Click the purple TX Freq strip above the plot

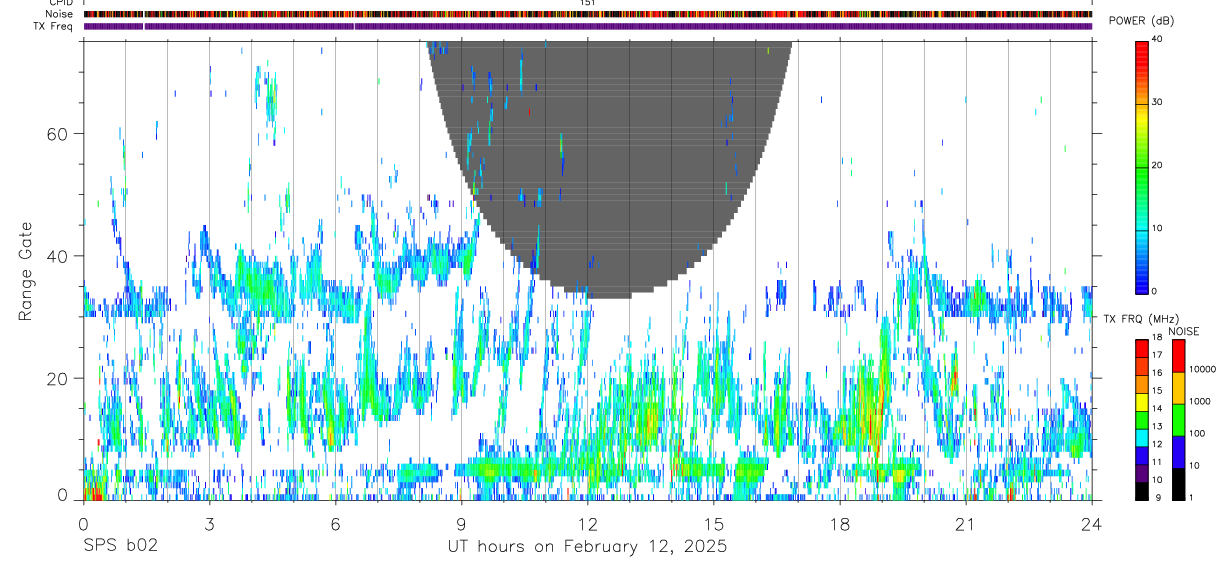pos(587,26)
